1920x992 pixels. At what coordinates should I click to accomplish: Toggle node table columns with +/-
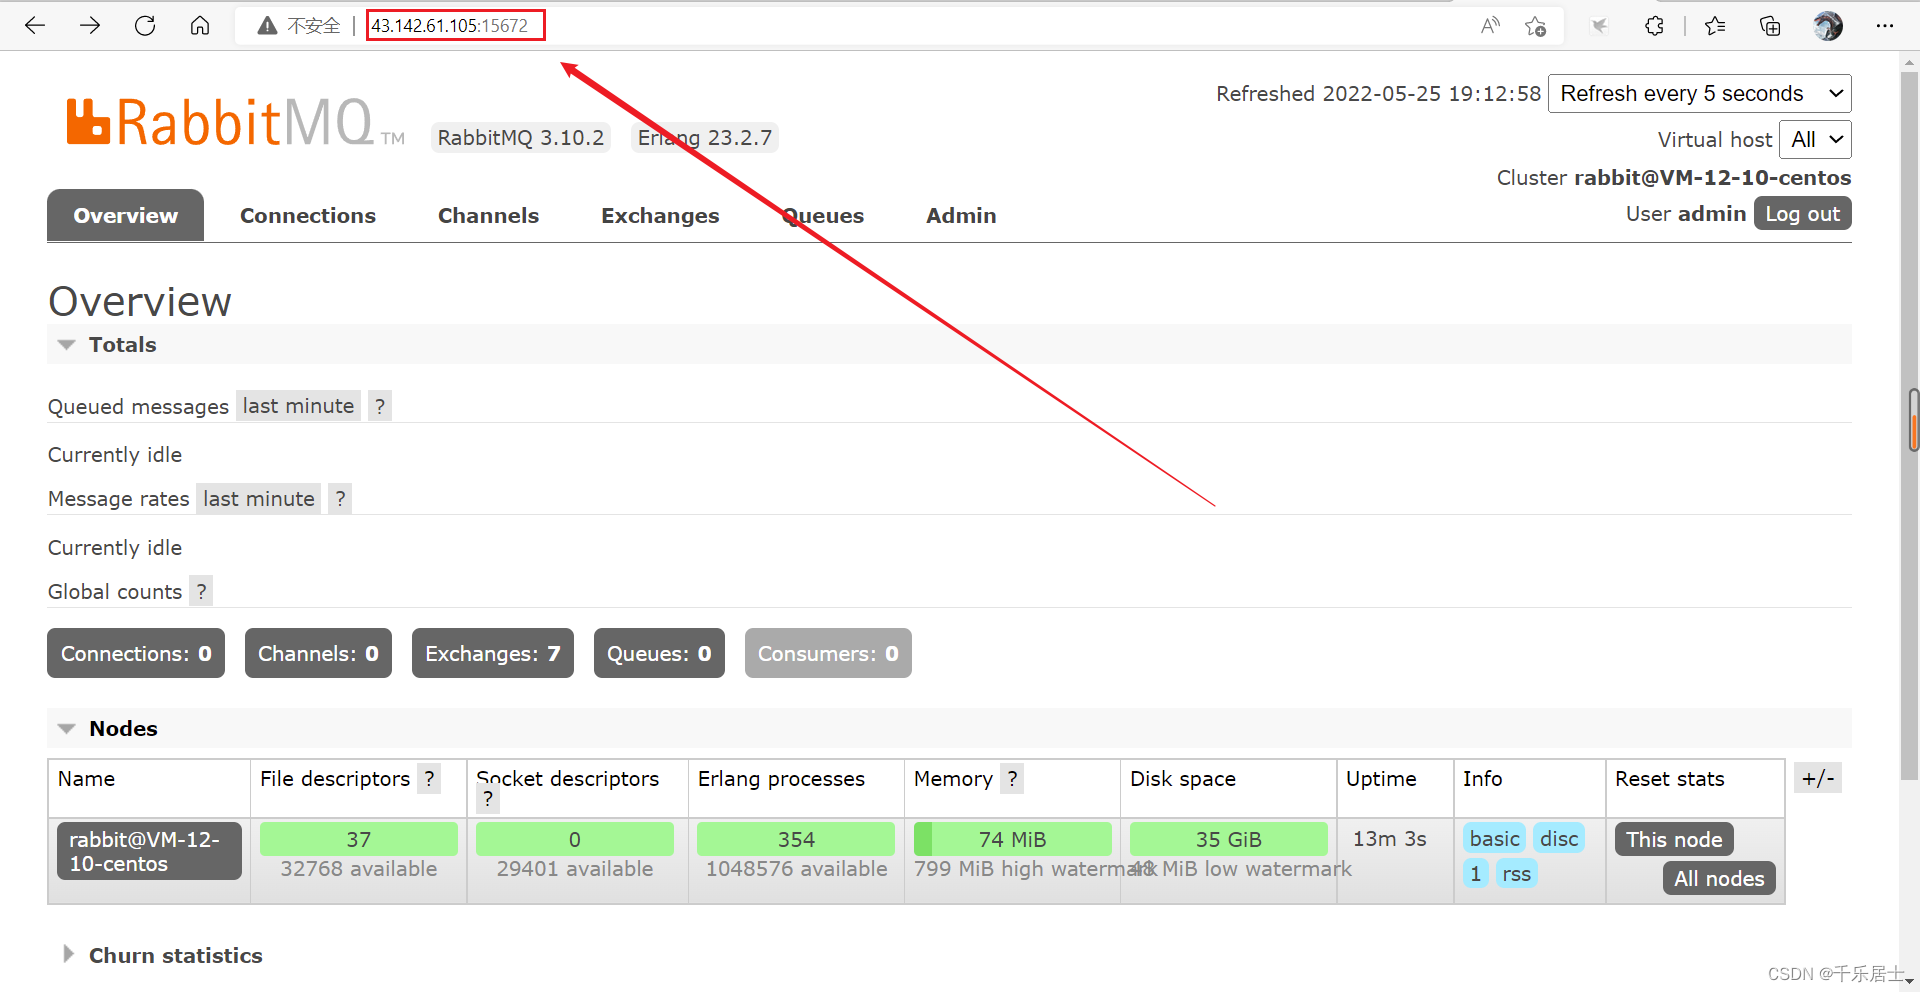point(1818,778)
